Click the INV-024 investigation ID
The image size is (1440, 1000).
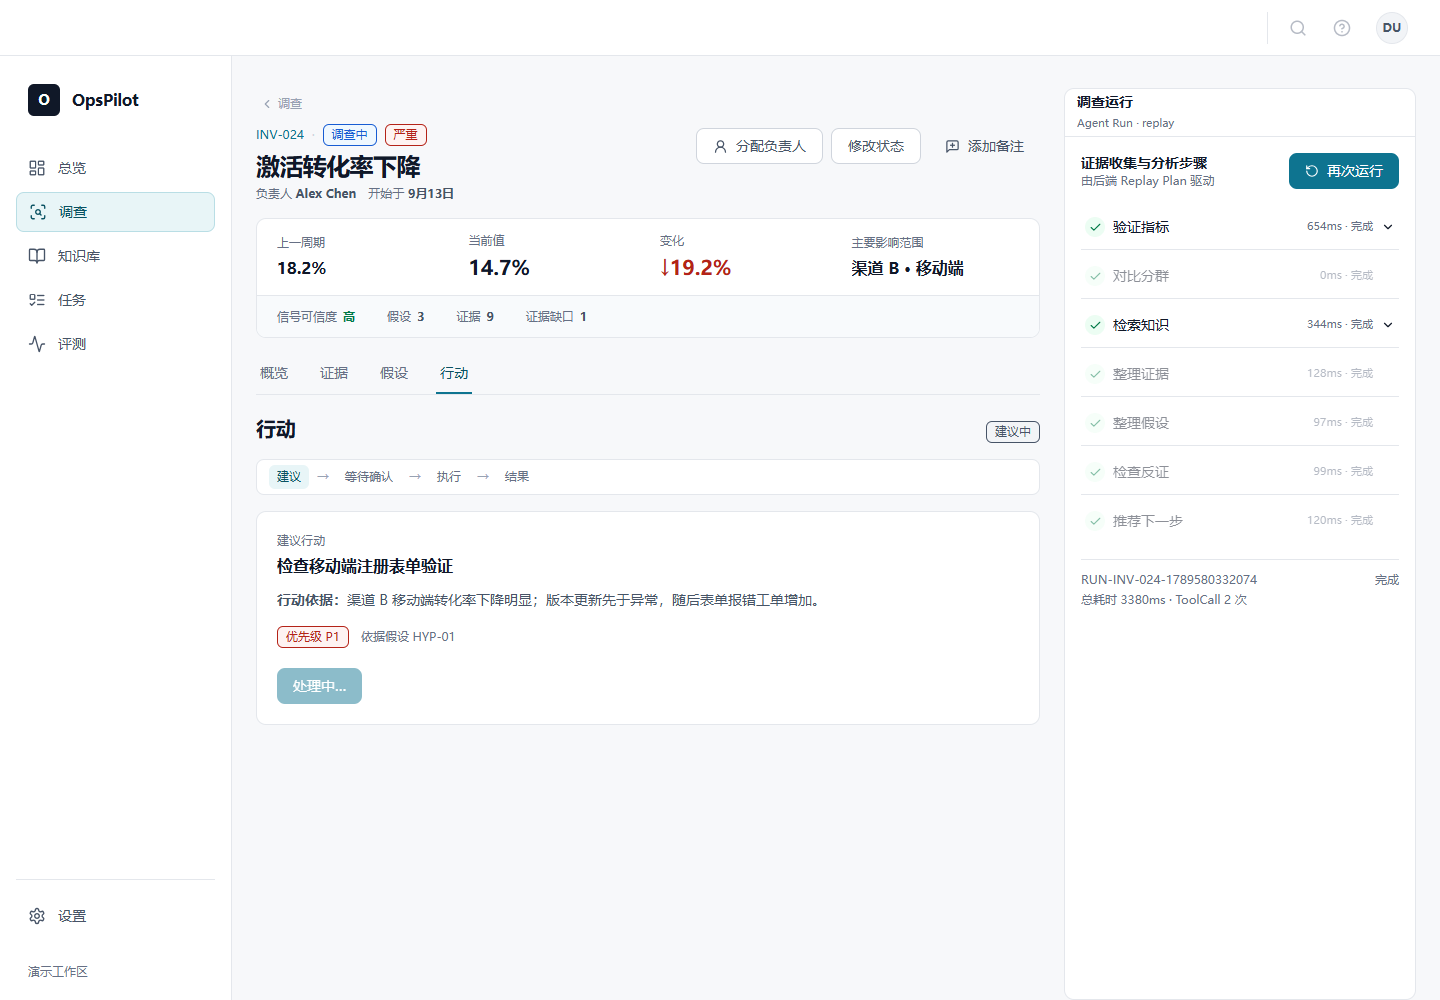pyautogui.click(x=280, y=135)
